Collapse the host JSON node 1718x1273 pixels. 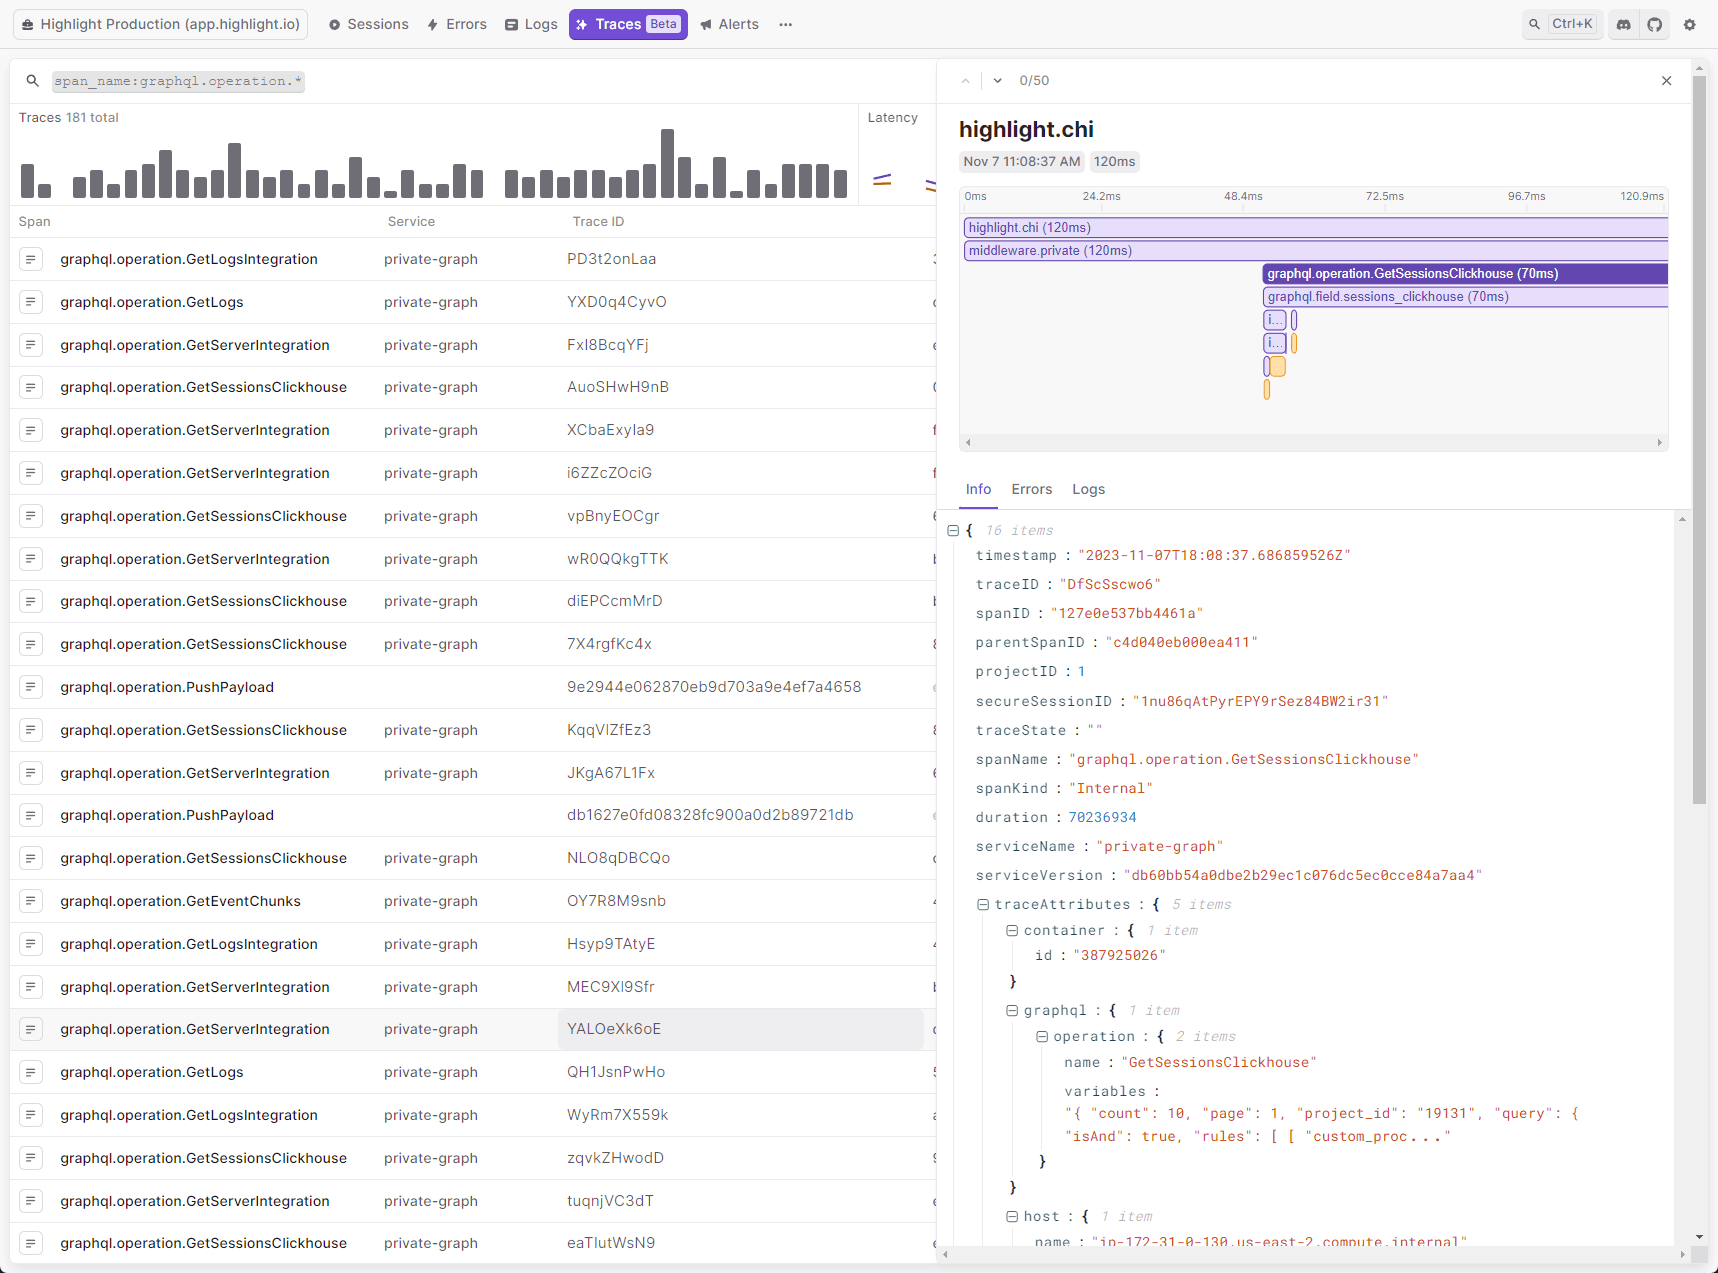coord(1012,1216)
